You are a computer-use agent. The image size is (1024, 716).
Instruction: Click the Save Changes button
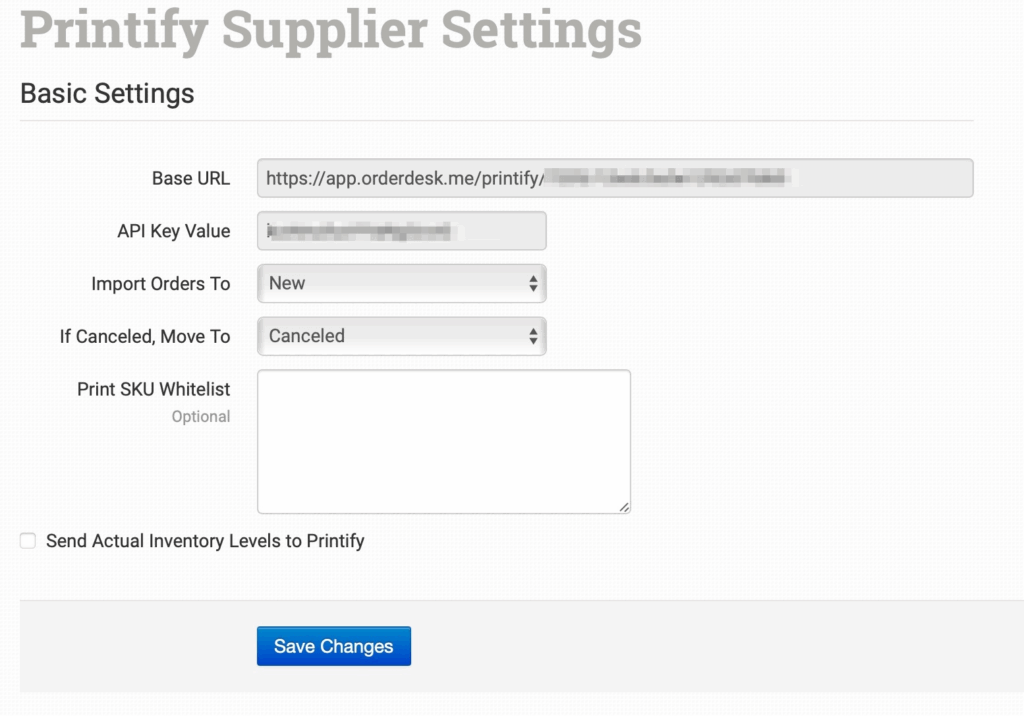coord(333,646)
